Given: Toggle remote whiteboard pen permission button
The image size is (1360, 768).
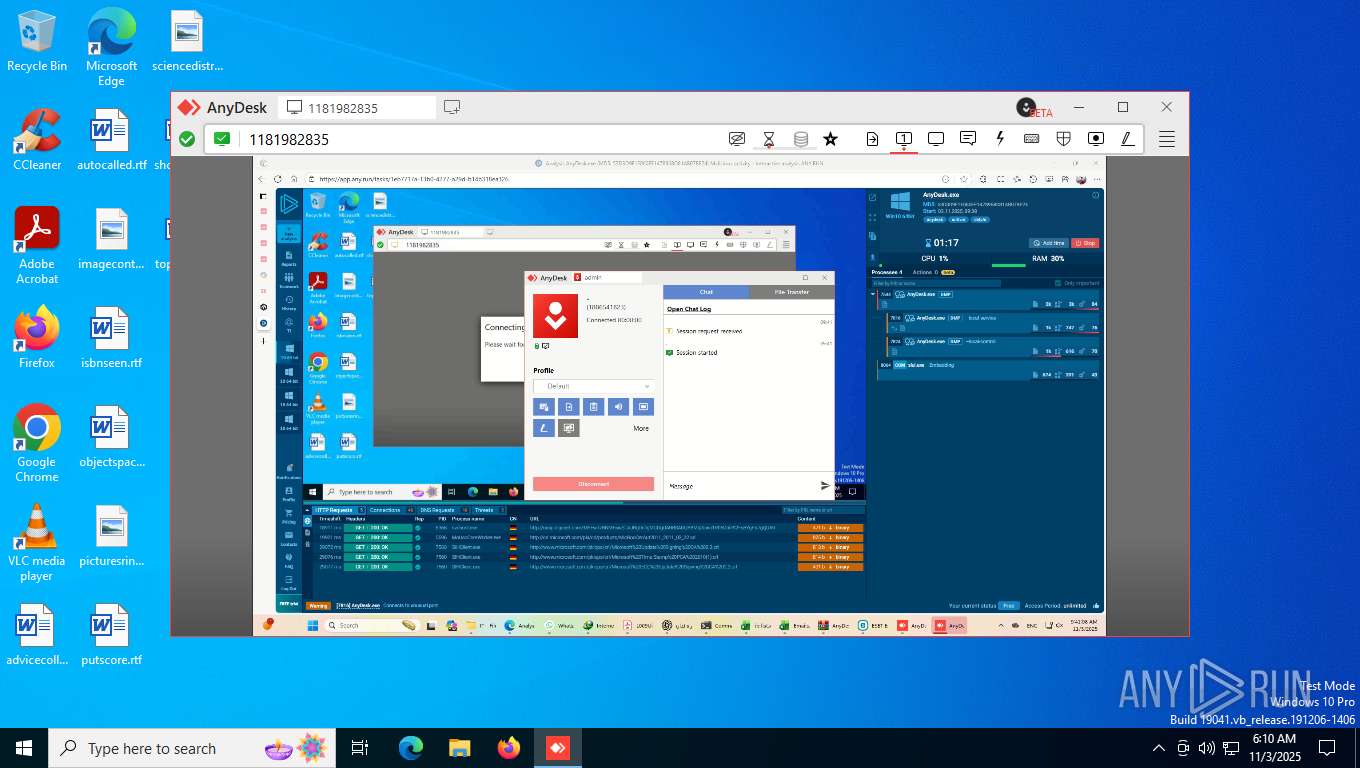Looking at the screenshot, I should (x=544, y=428).
